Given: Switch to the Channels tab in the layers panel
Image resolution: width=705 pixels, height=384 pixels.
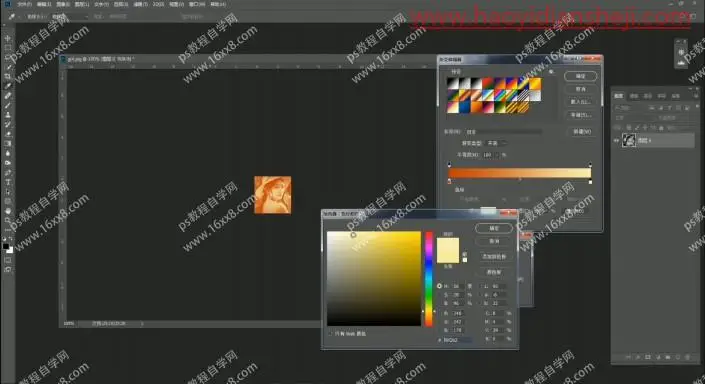Looking at the screenshot, I should [x=634, y=96].
